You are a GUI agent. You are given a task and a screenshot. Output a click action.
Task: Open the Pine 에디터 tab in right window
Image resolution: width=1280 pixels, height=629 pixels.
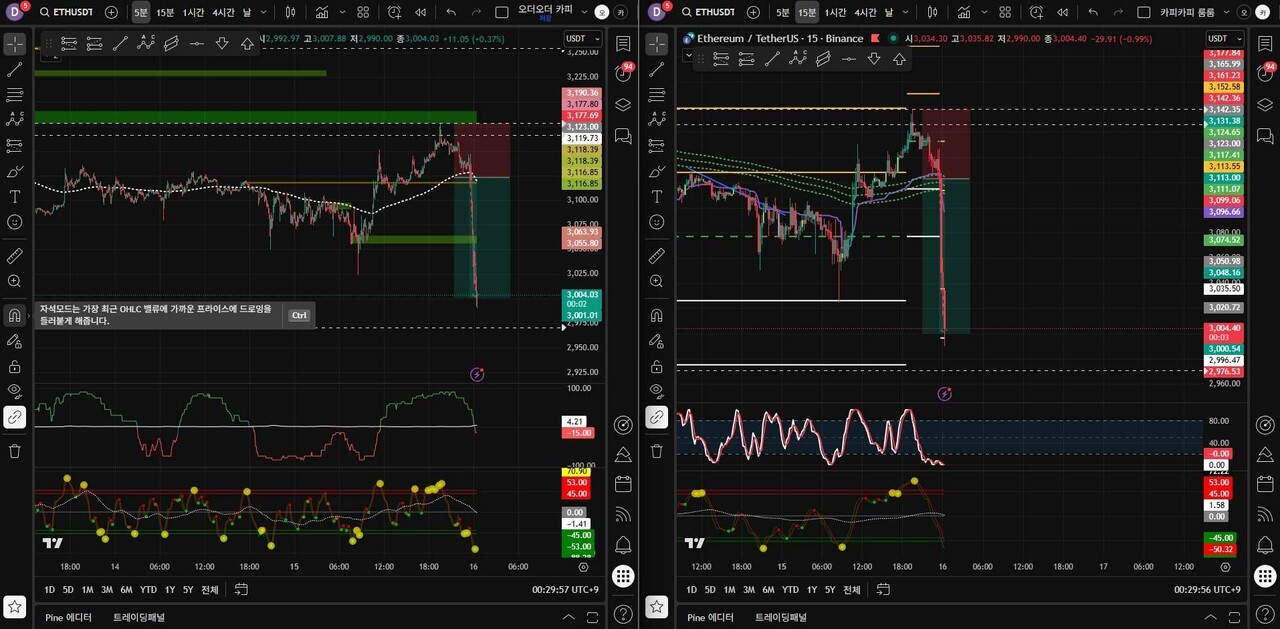710,617
